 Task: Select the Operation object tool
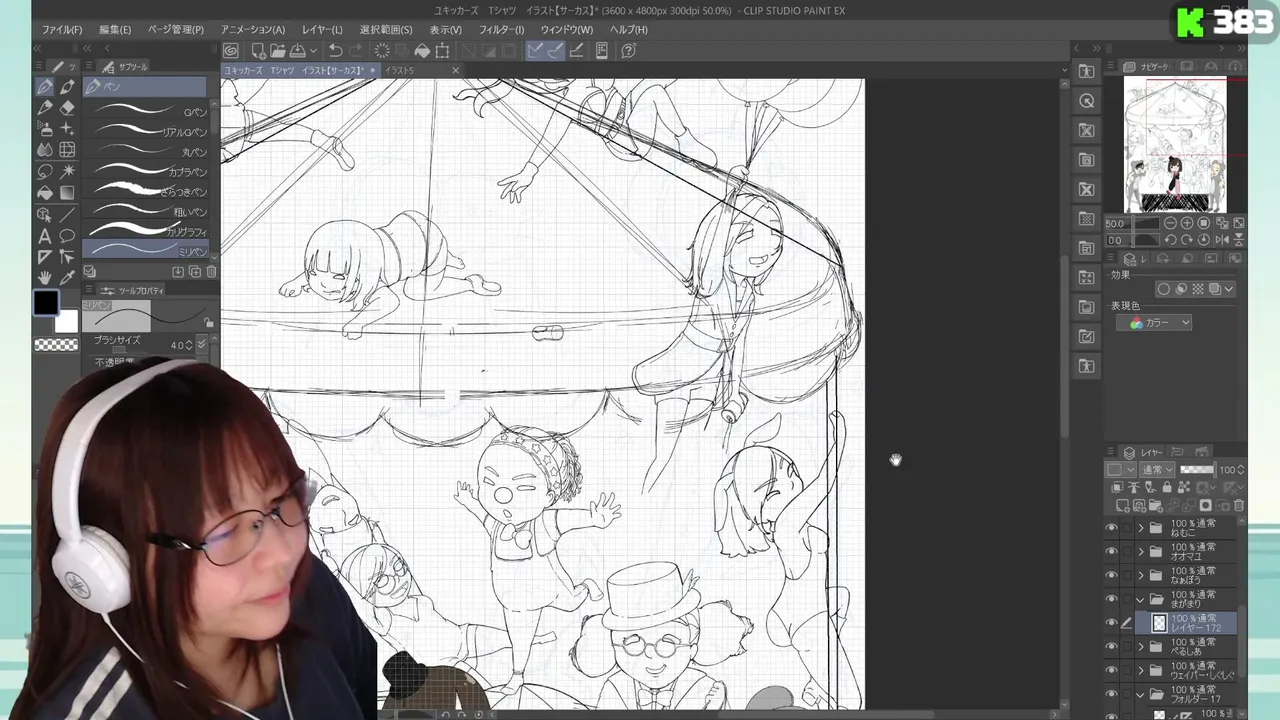pyautogui.click(x=45, y=215)
